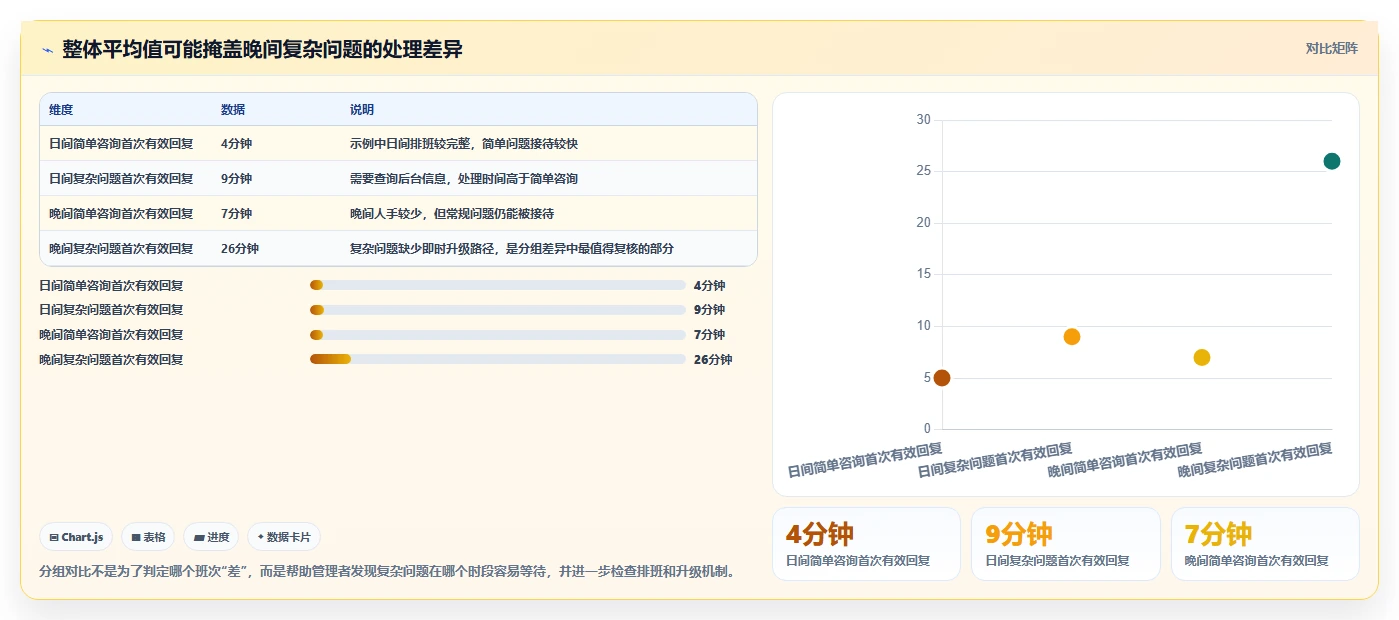This screenshot has width=1399, height=620.
Task: Click the 数据卡片 chip
Action: pyautogui.click(x=283, y=537)
